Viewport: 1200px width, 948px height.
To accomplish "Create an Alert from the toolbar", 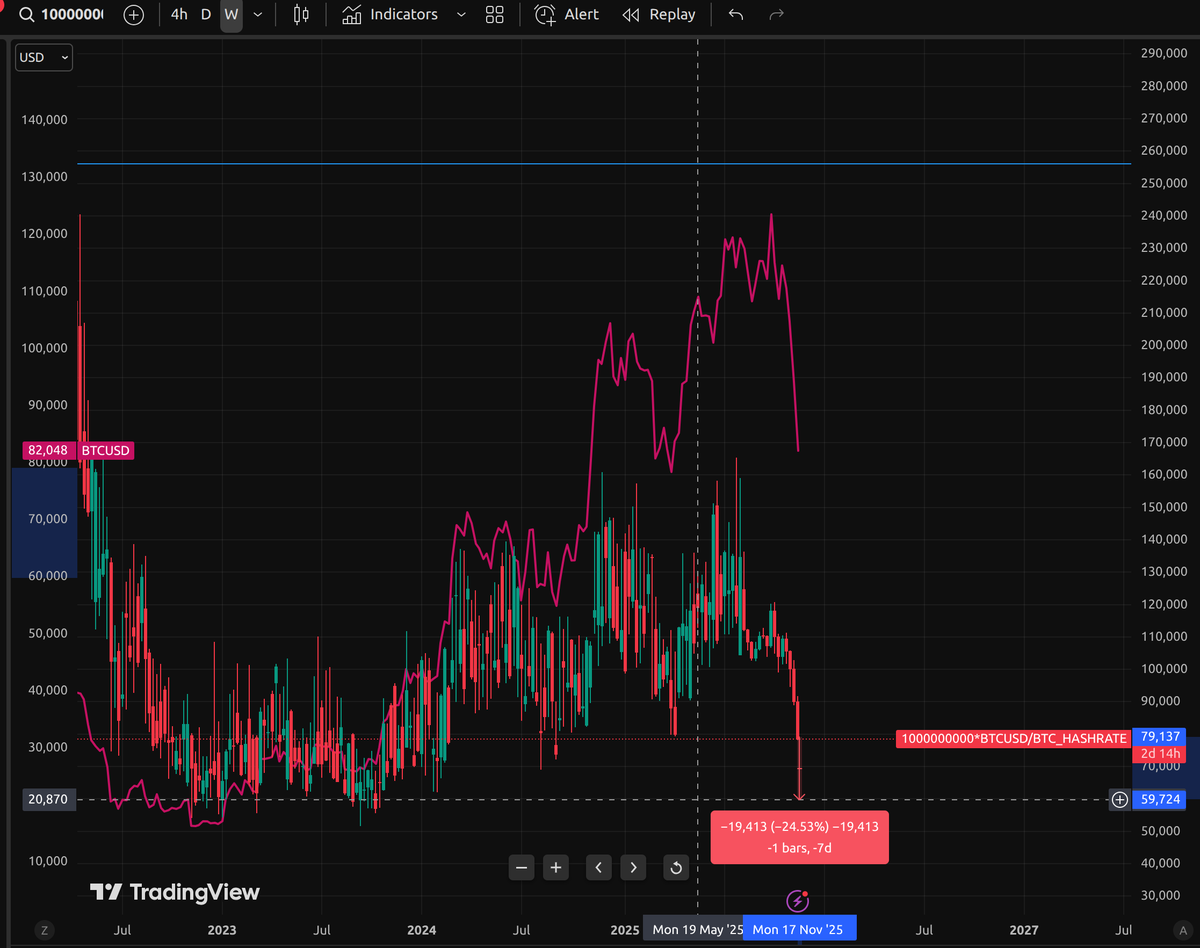I will (567, 15).
